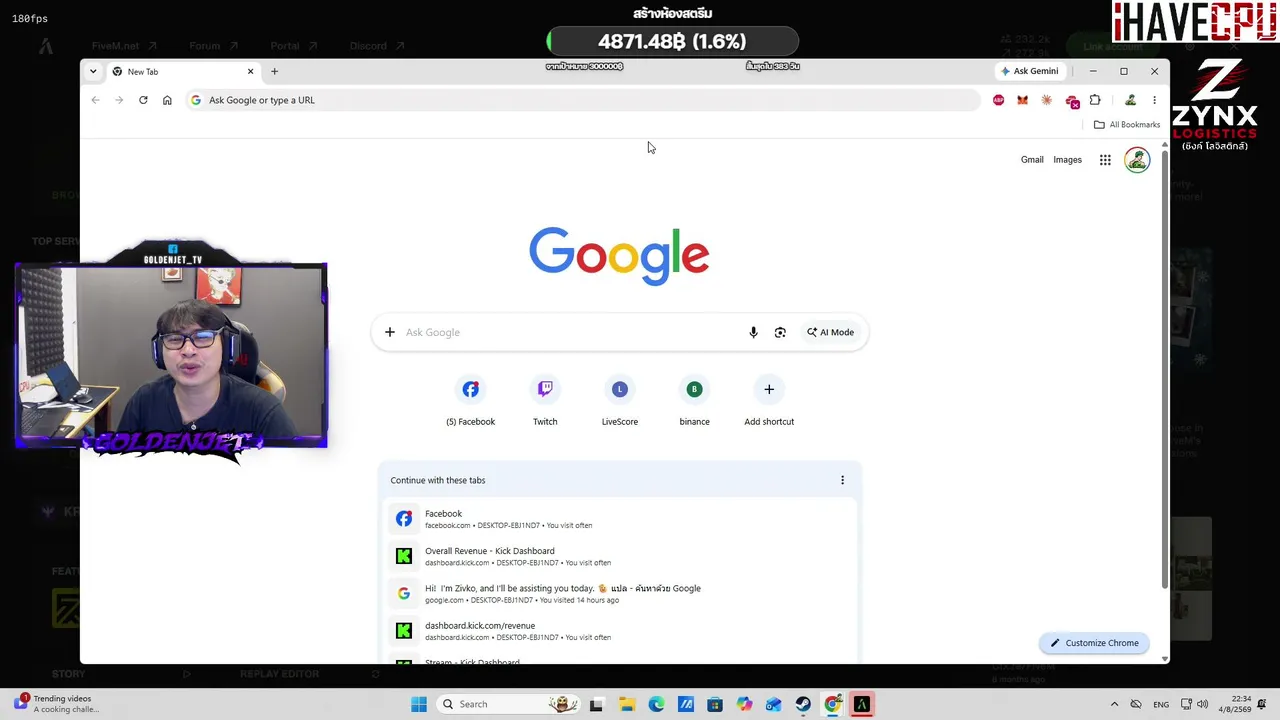Click the browser back arrow
This screenshot has height=720, width=1280.
[x=95, y=100]
